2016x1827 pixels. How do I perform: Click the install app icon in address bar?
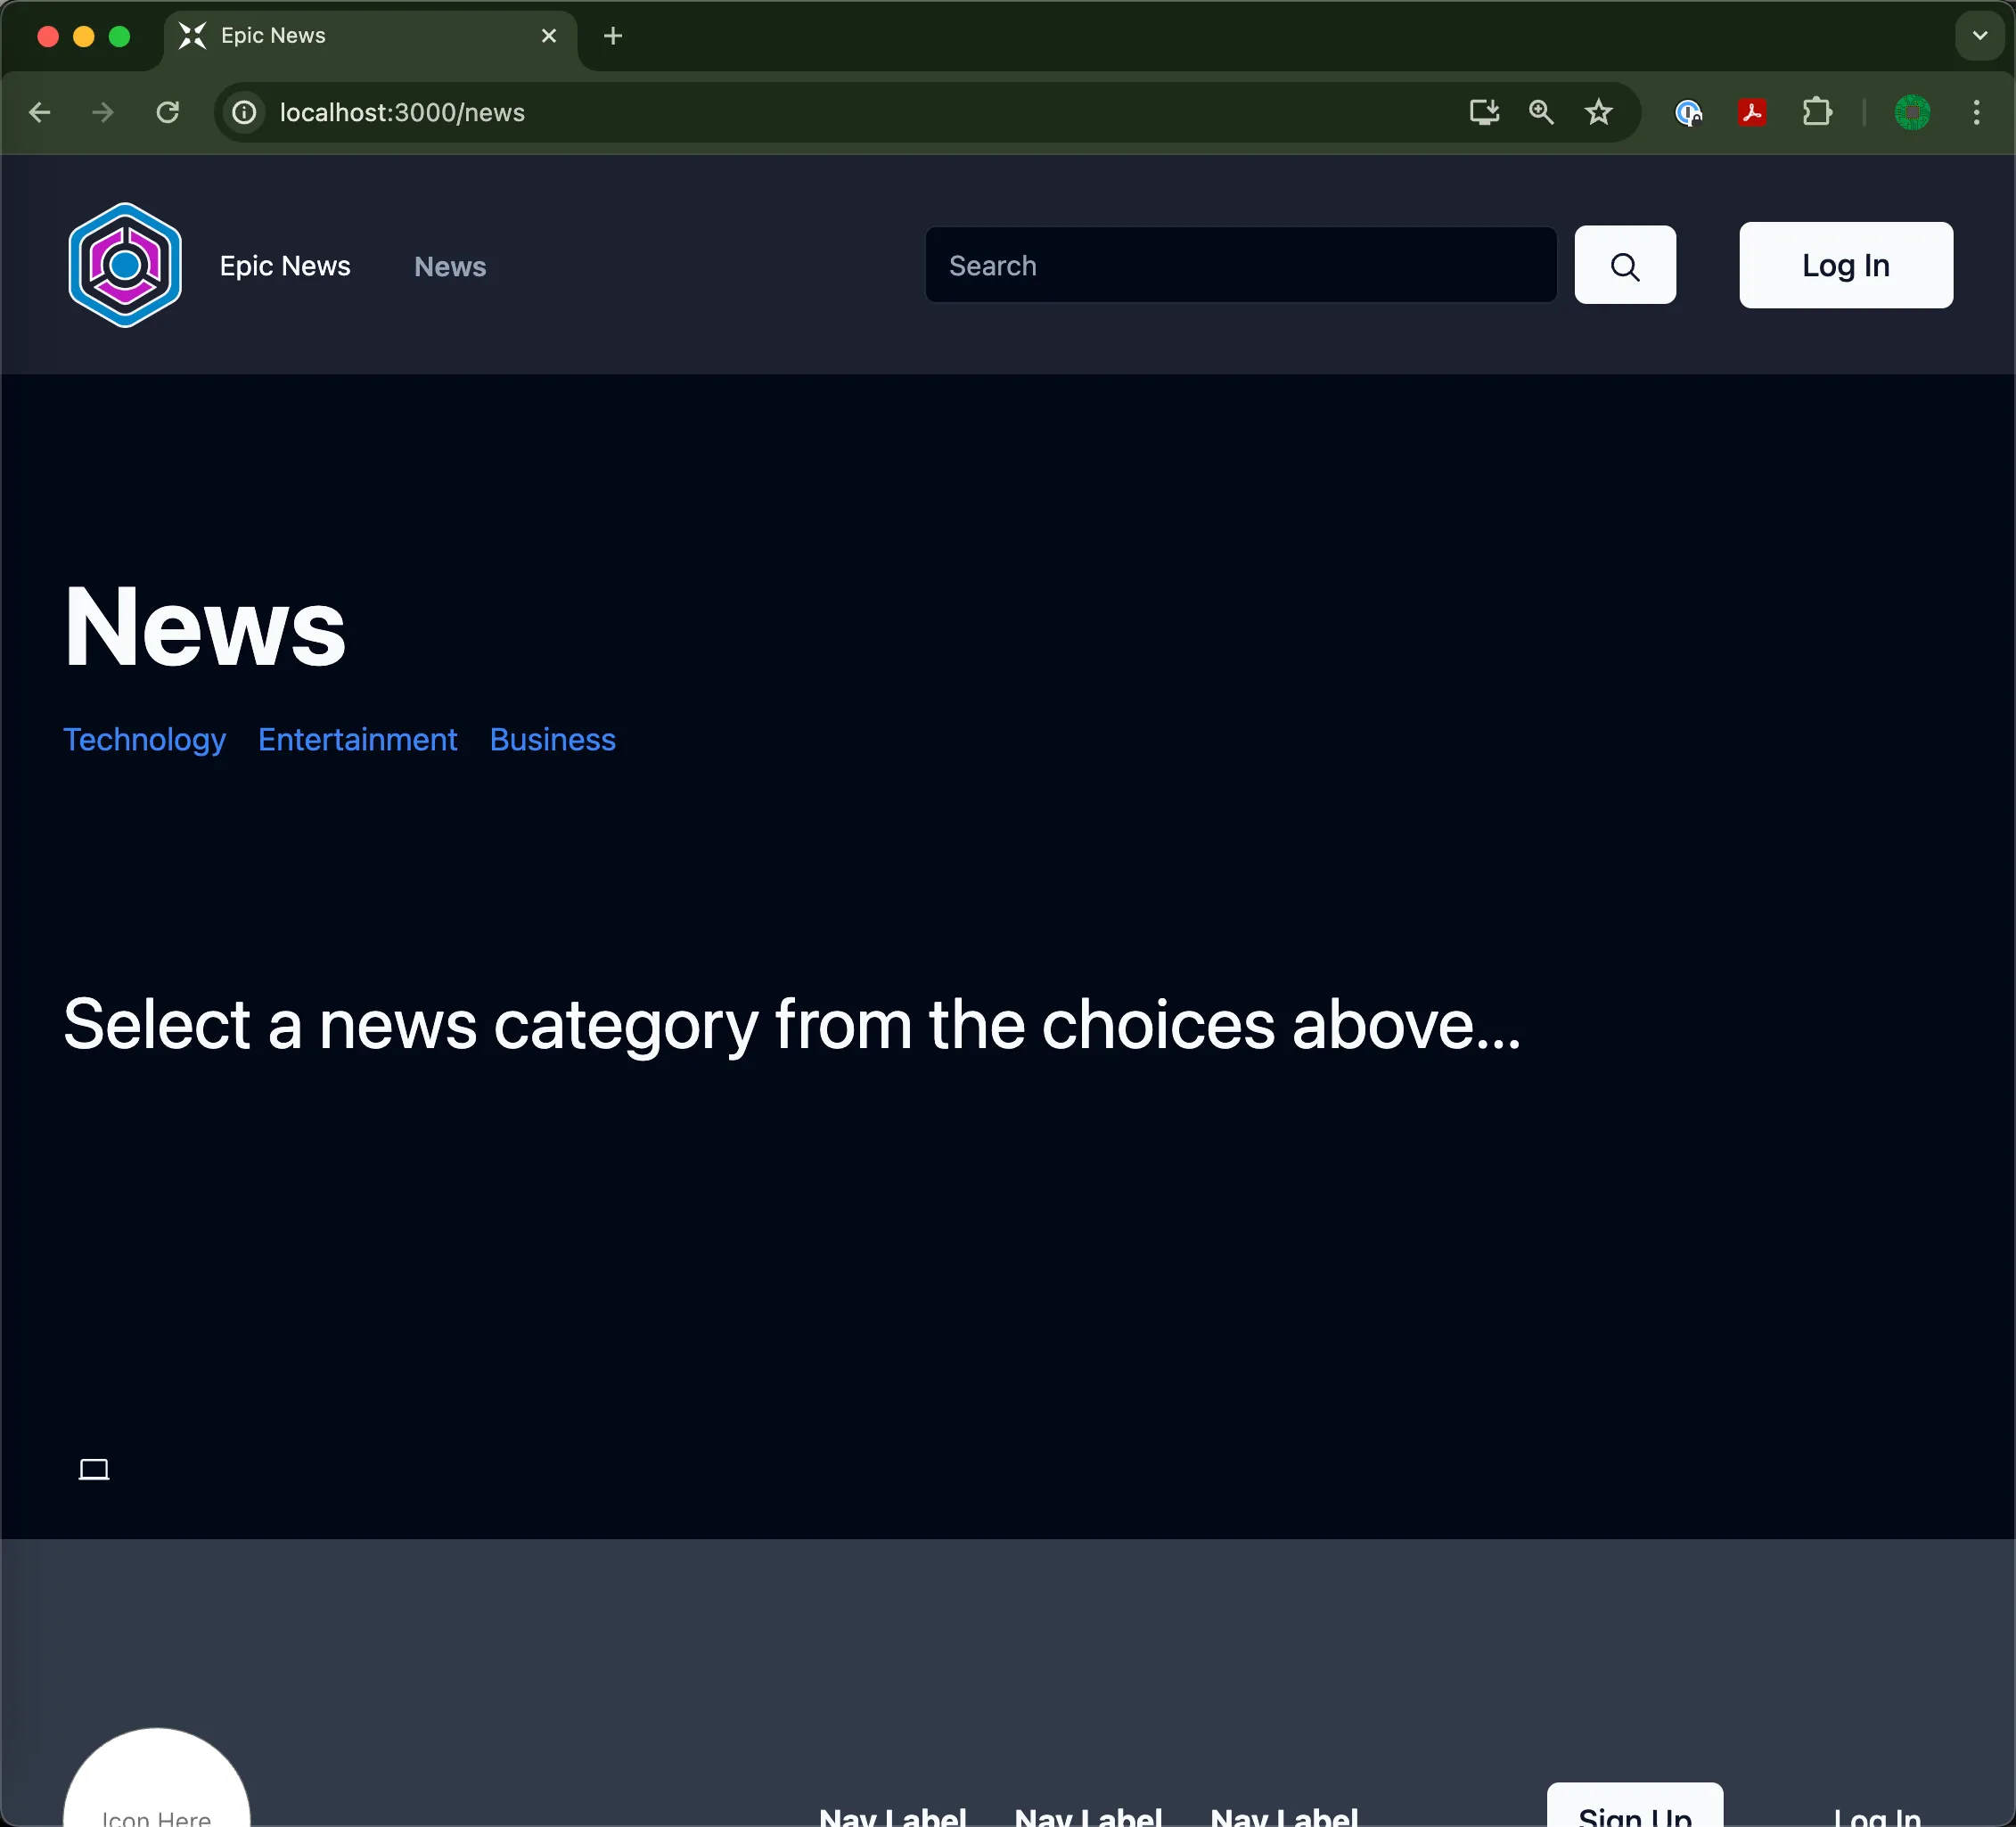[1484, 112]
